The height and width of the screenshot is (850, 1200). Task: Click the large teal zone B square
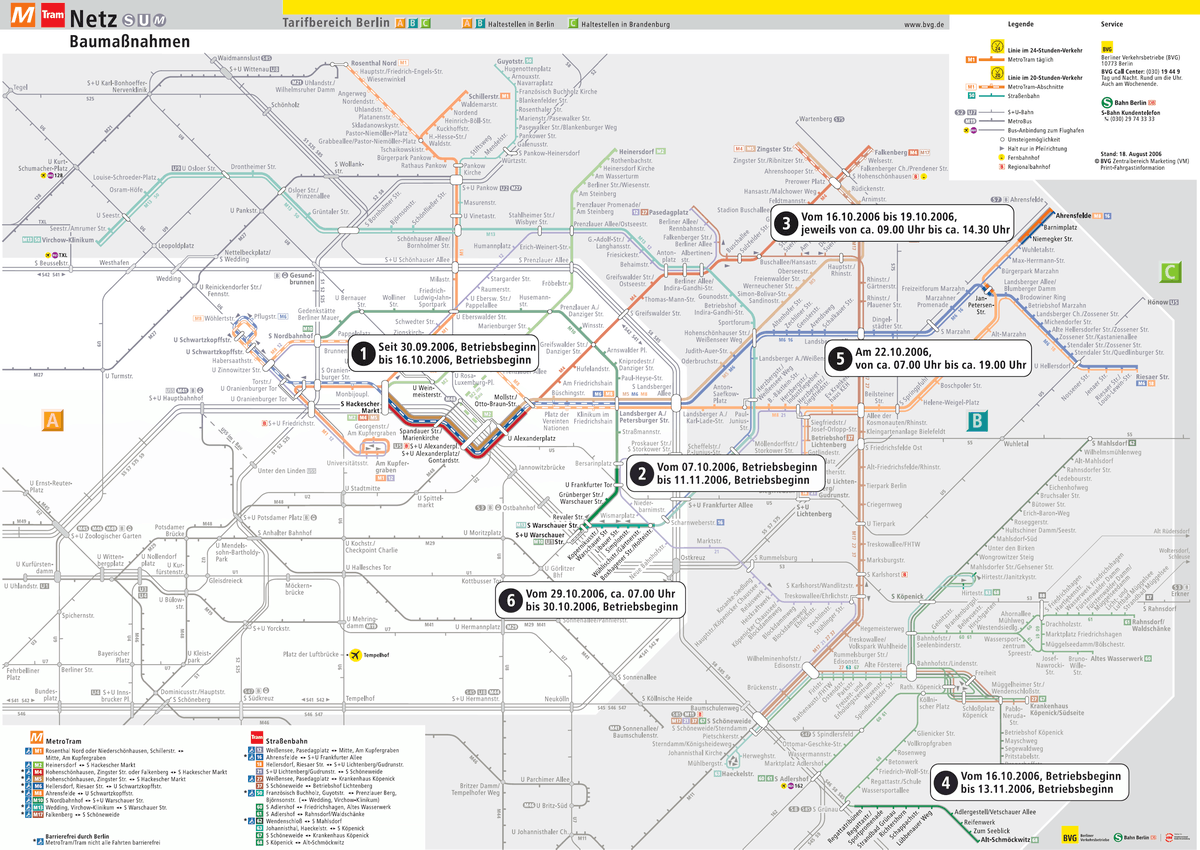(975, 421)
